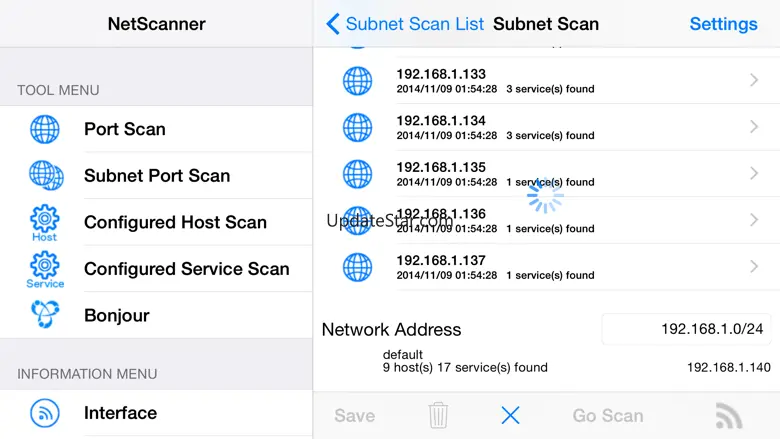The image size is (780, 439).
Task: Open details chevron for 192.168.1.134
Action: pos(754,127)
